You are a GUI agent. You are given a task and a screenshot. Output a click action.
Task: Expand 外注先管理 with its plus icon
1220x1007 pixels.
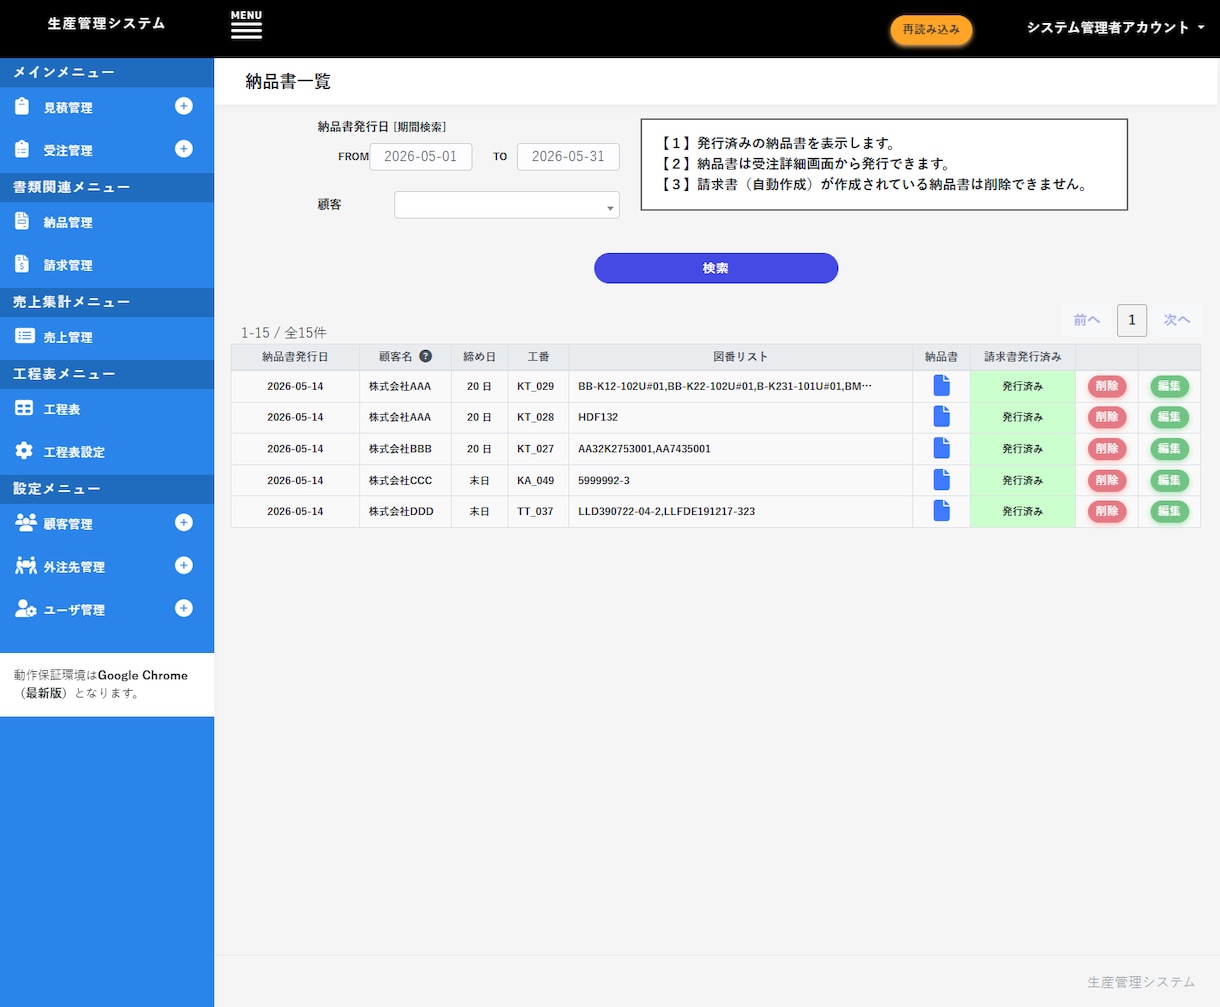(184, 565)
